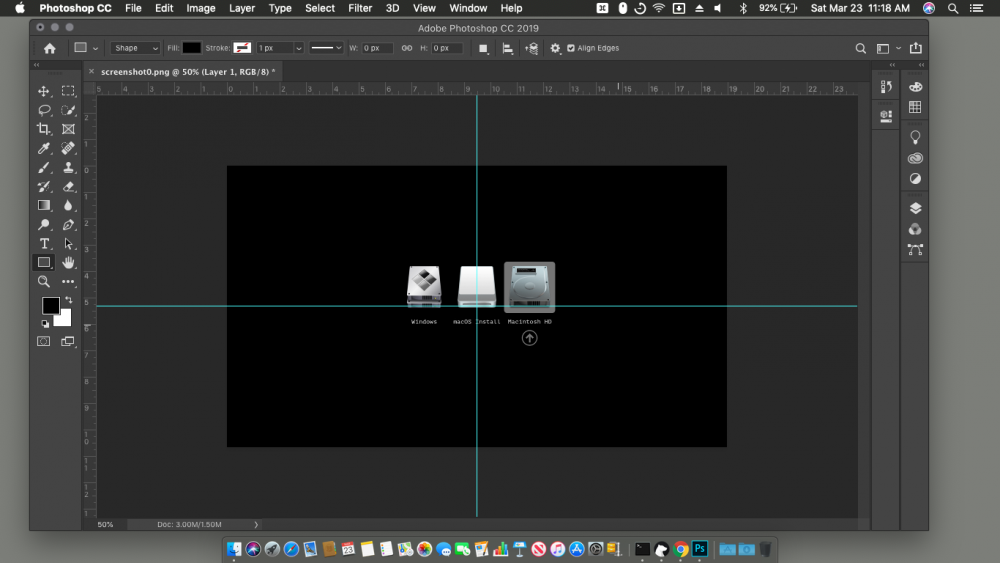Select the Eyedropper tool
The image size is (1000, 563).
tap(43, 148)
